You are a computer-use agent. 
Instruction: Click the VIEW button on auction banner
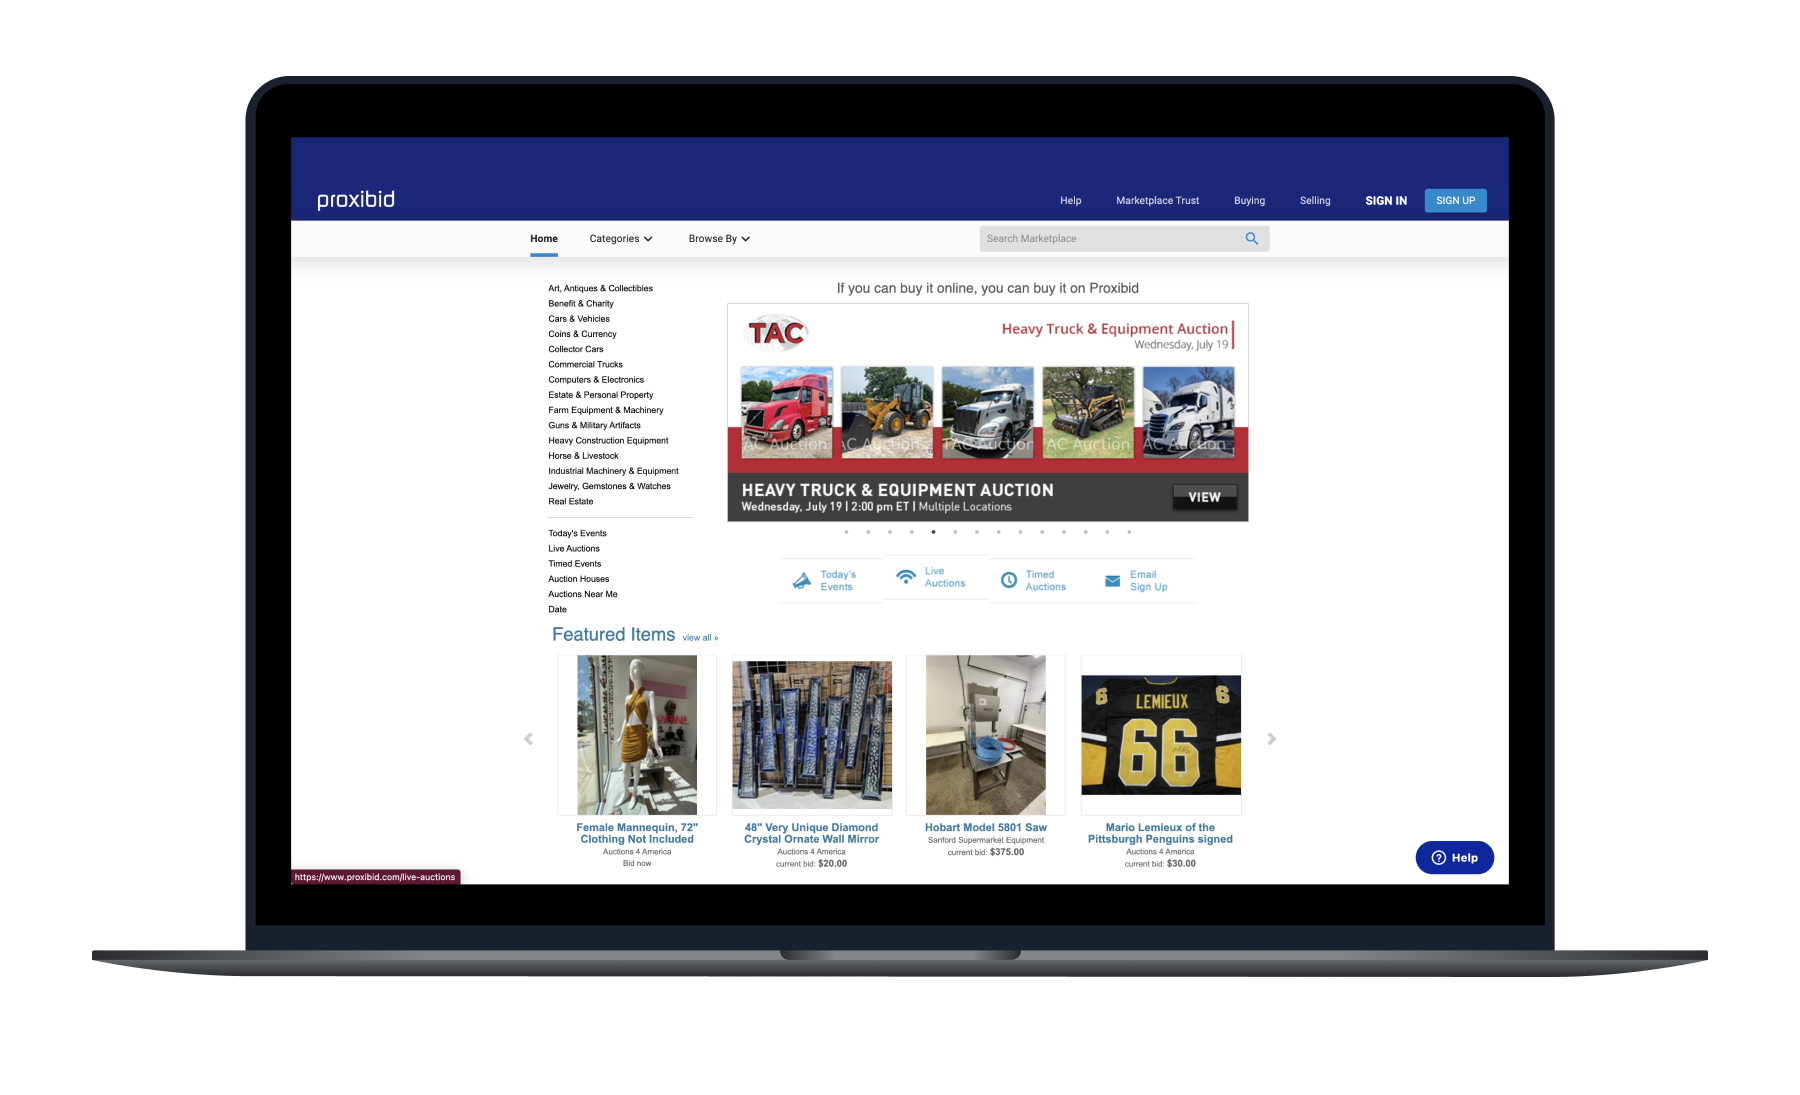[1204, 497]
